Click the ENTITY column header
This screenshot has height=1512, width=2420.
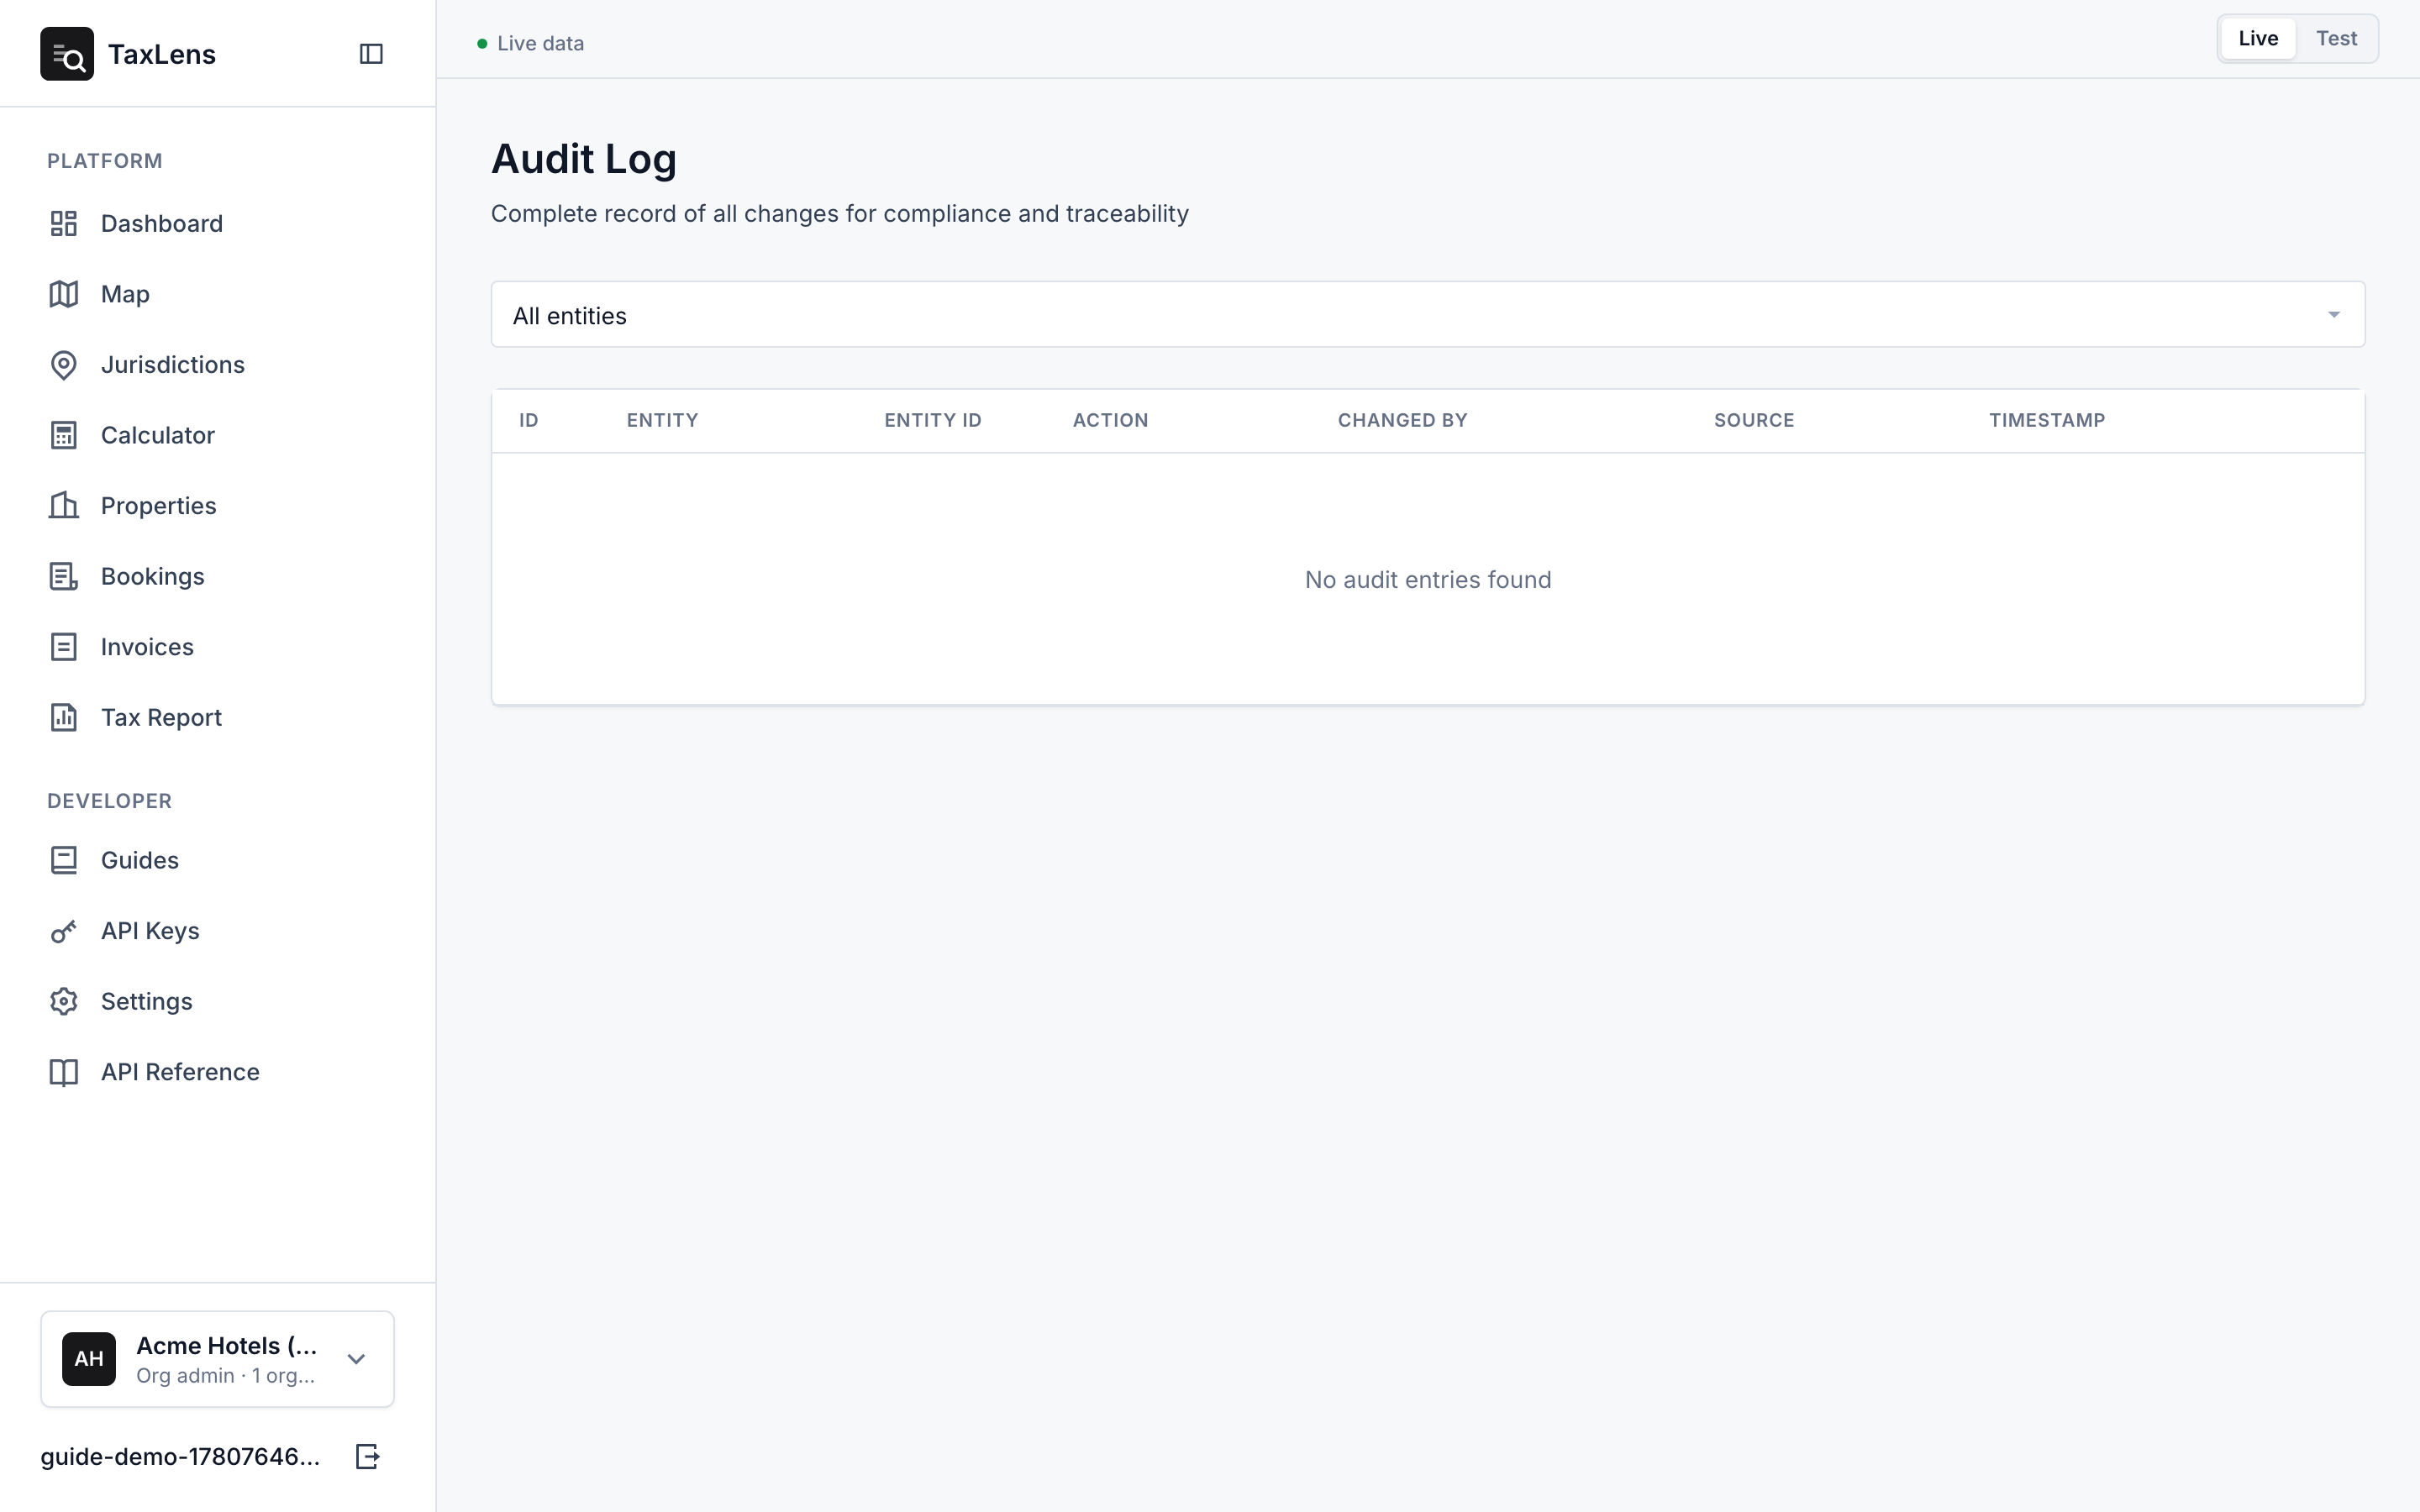662,421
